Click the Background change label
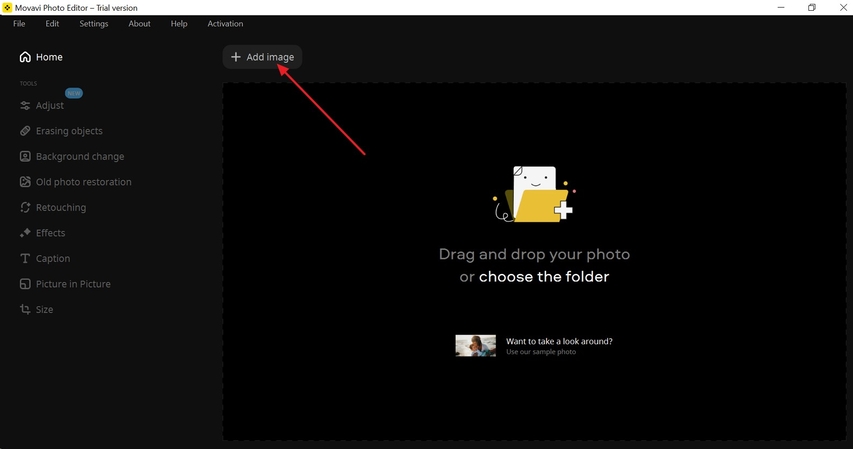 point(80,156)
